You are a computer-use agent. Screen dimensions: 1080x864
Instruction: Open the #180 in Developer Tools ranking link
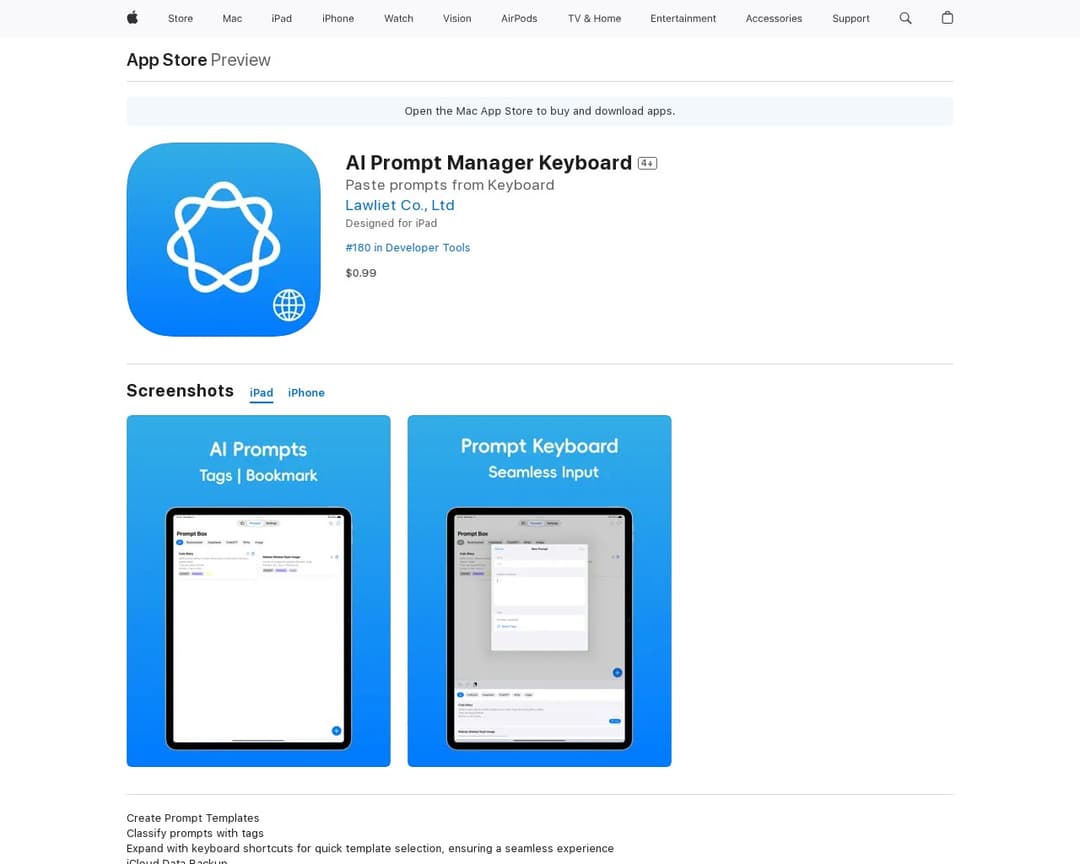click(408, 247)
